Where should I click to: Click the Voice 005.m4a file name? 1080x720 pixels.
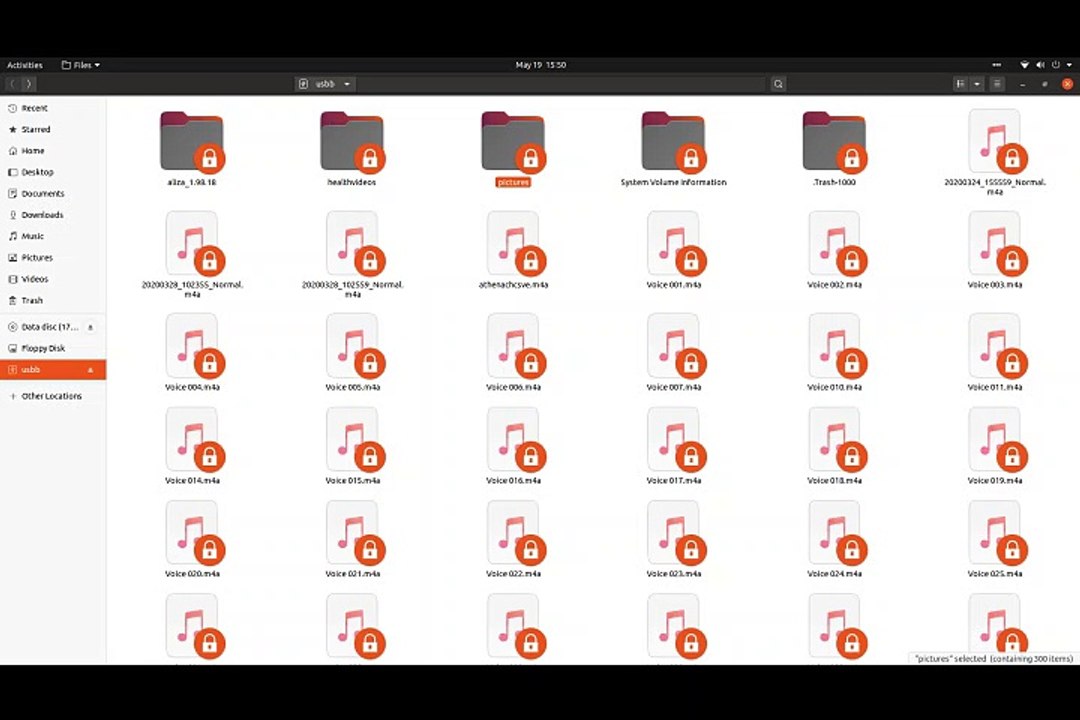[x=353, y=387]
